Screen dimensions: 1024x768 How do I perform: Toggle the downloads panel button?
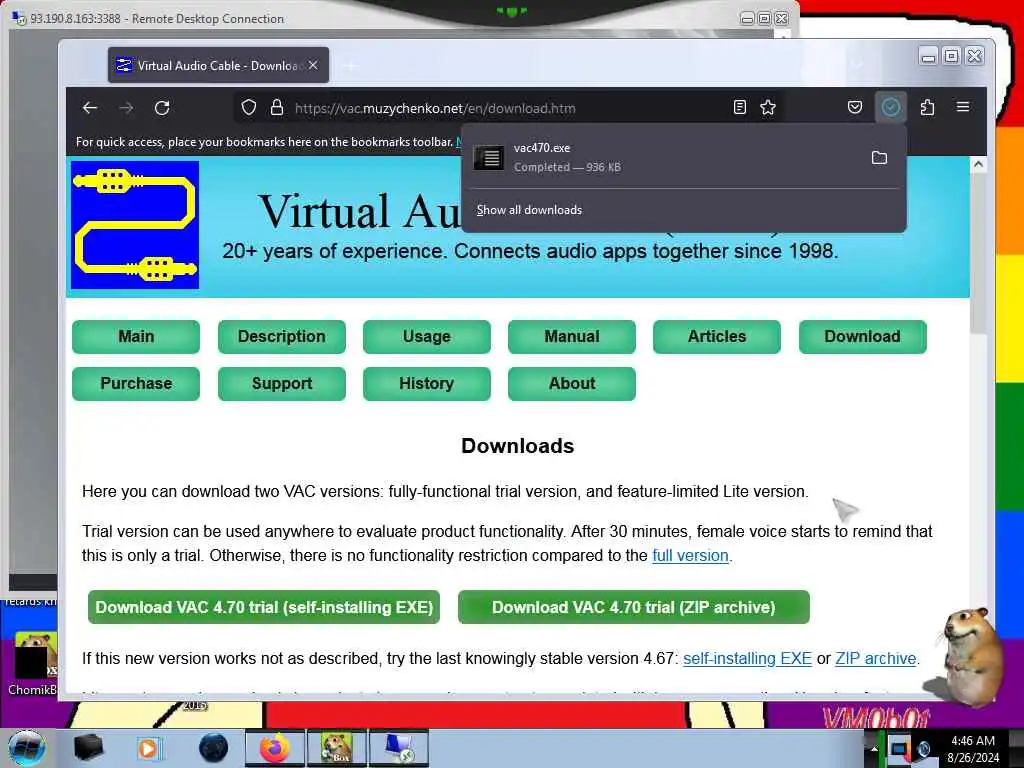[891, 108]
